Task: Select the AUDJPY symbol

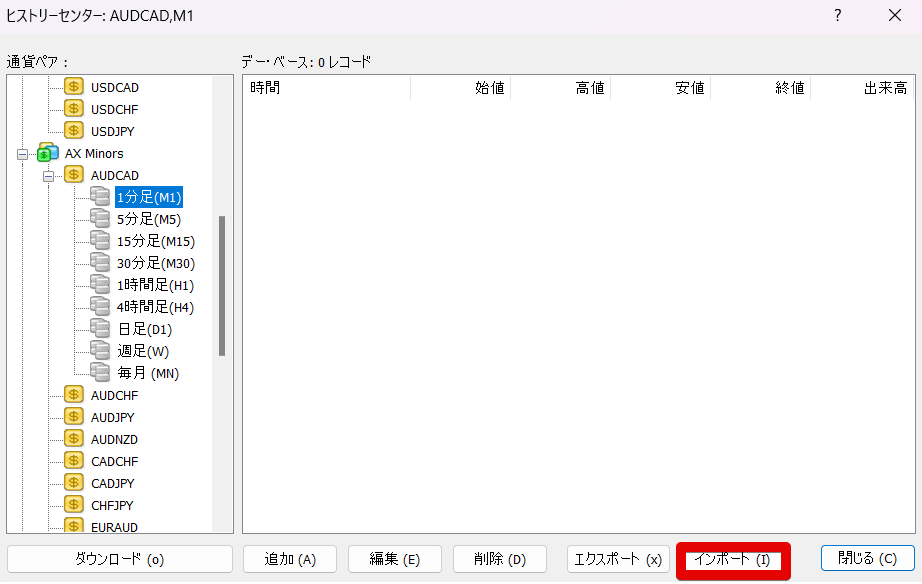Action: [112, 418]
